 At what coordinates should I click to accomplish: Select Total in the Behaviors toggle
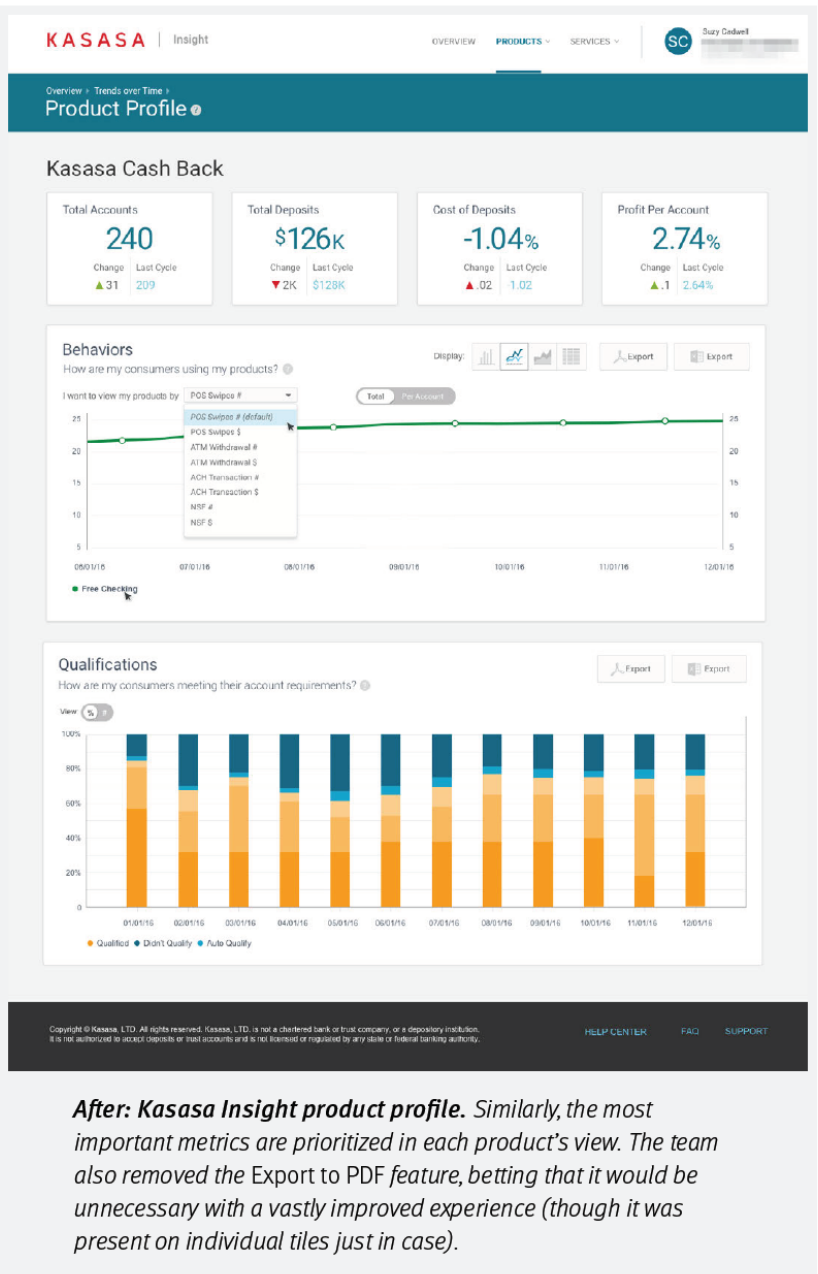[x=375, y=397]
